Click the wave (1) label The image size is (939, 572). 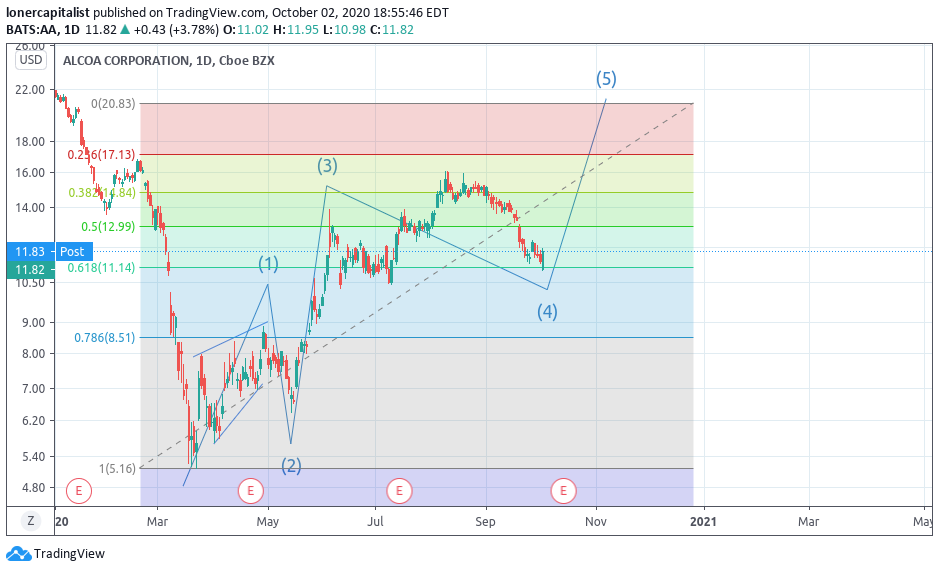[268, 264]
